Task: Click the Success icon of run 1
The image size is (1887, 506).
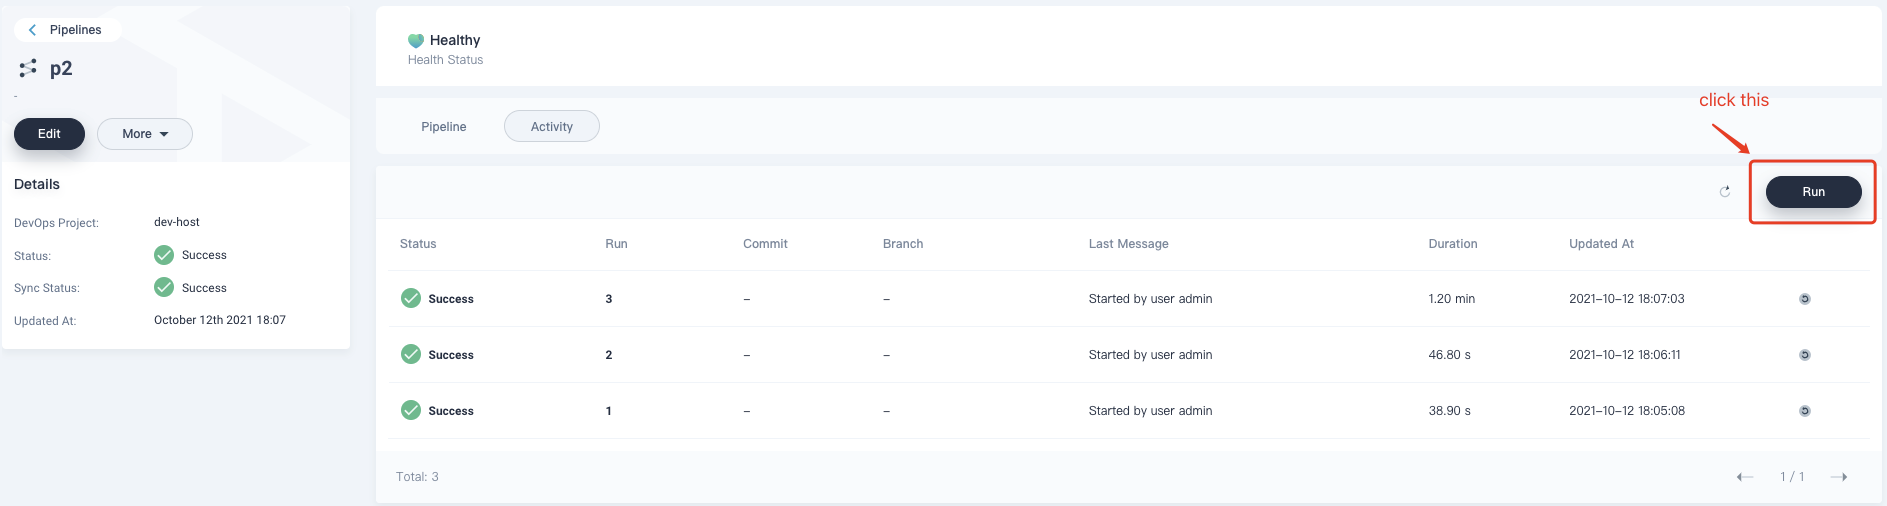Action: [411, 410]
